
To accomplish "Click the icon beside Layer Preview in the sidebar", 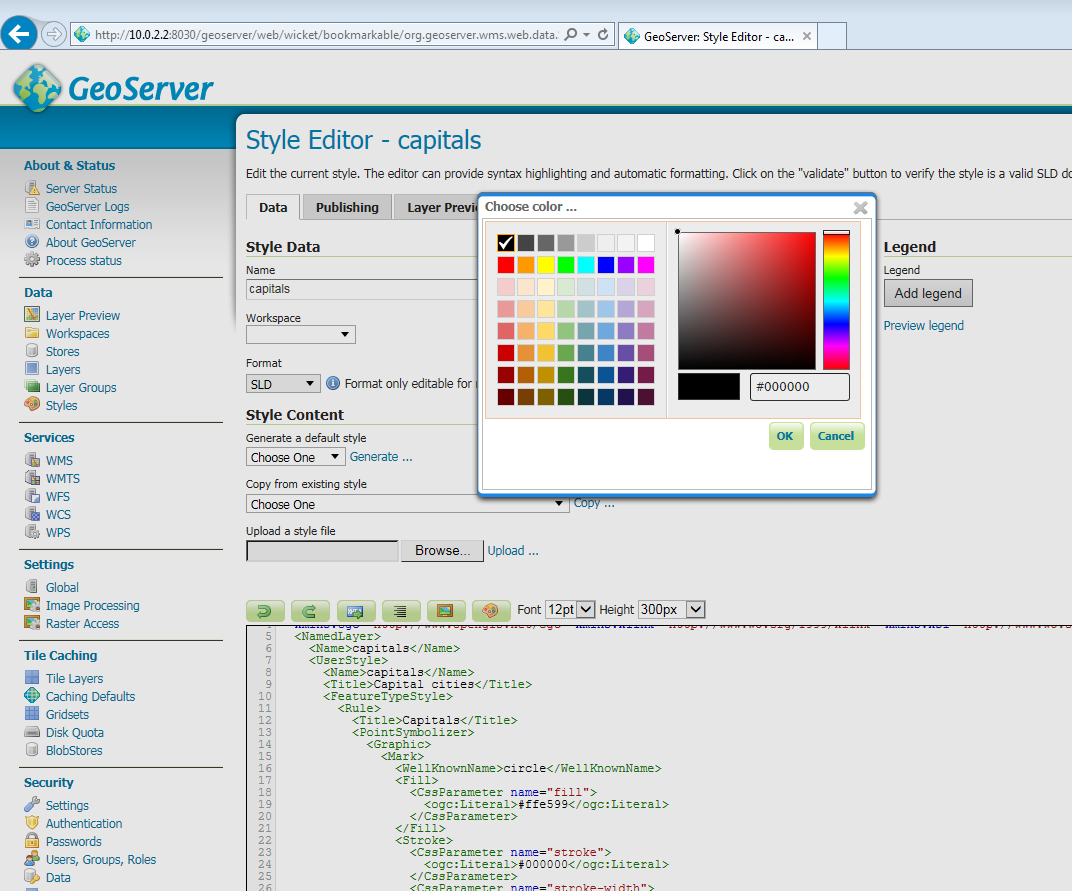I will (32, 315).
